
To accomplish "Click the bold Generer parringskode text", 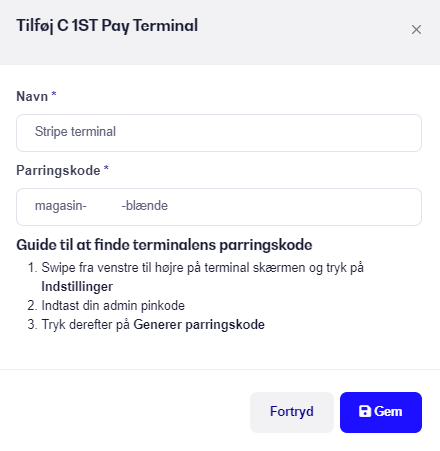I will point(199,325).
